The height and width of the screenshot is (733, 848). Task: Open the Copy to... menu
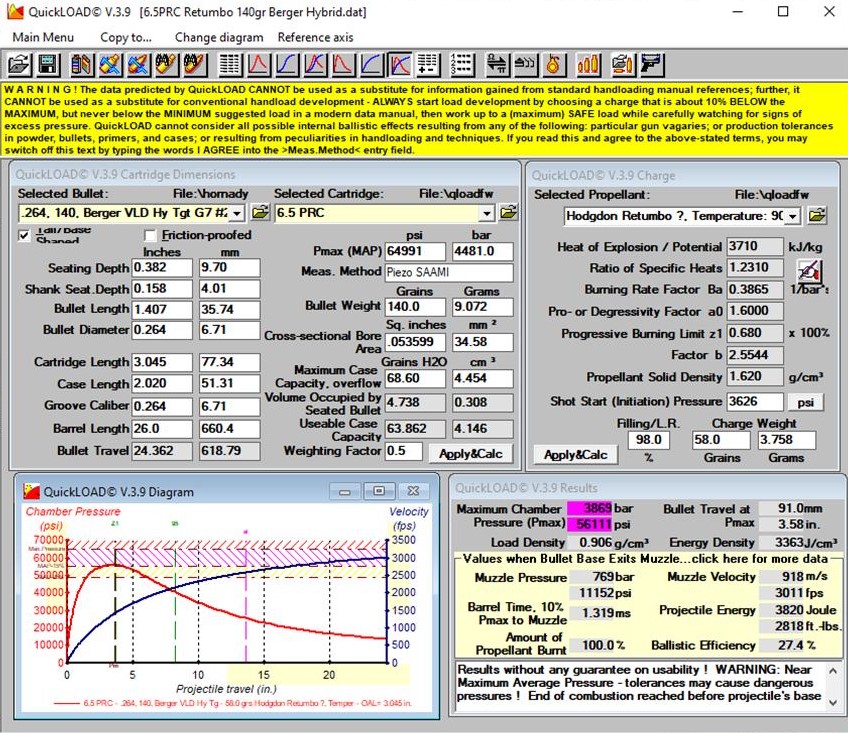pos(126,37)
